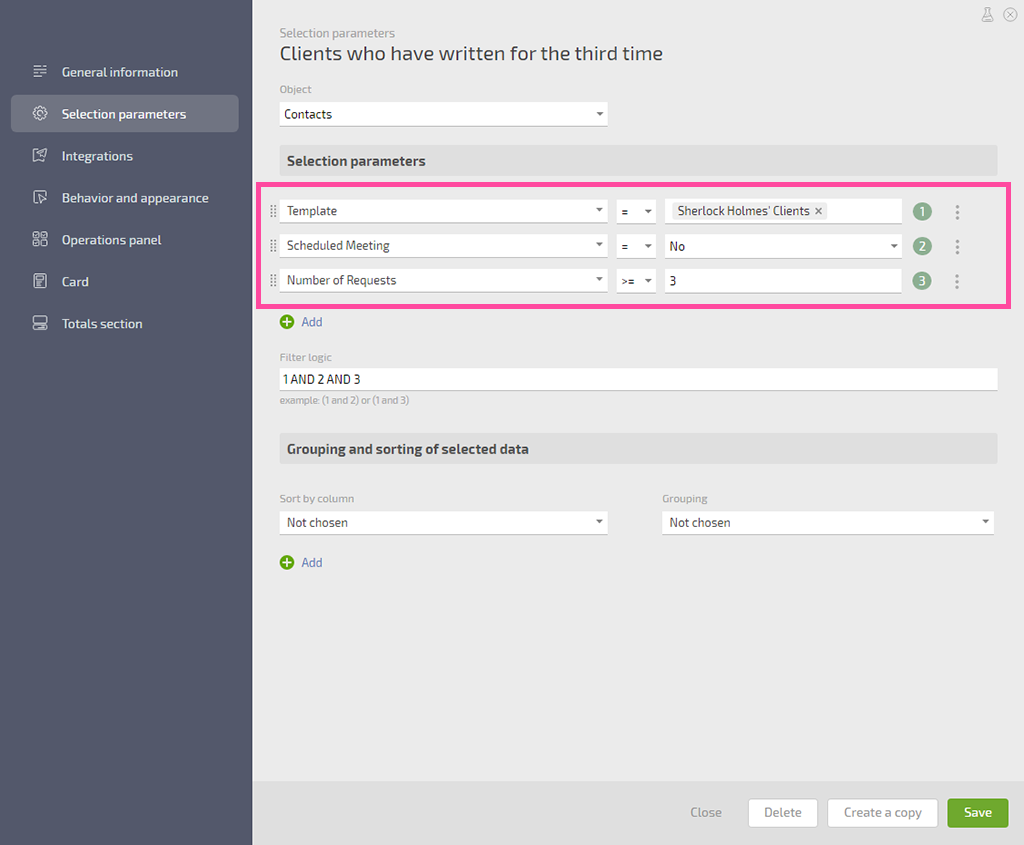Click the General information sidebar icon
This screenshot has width=1024, height=845.
tap(40, 71)
